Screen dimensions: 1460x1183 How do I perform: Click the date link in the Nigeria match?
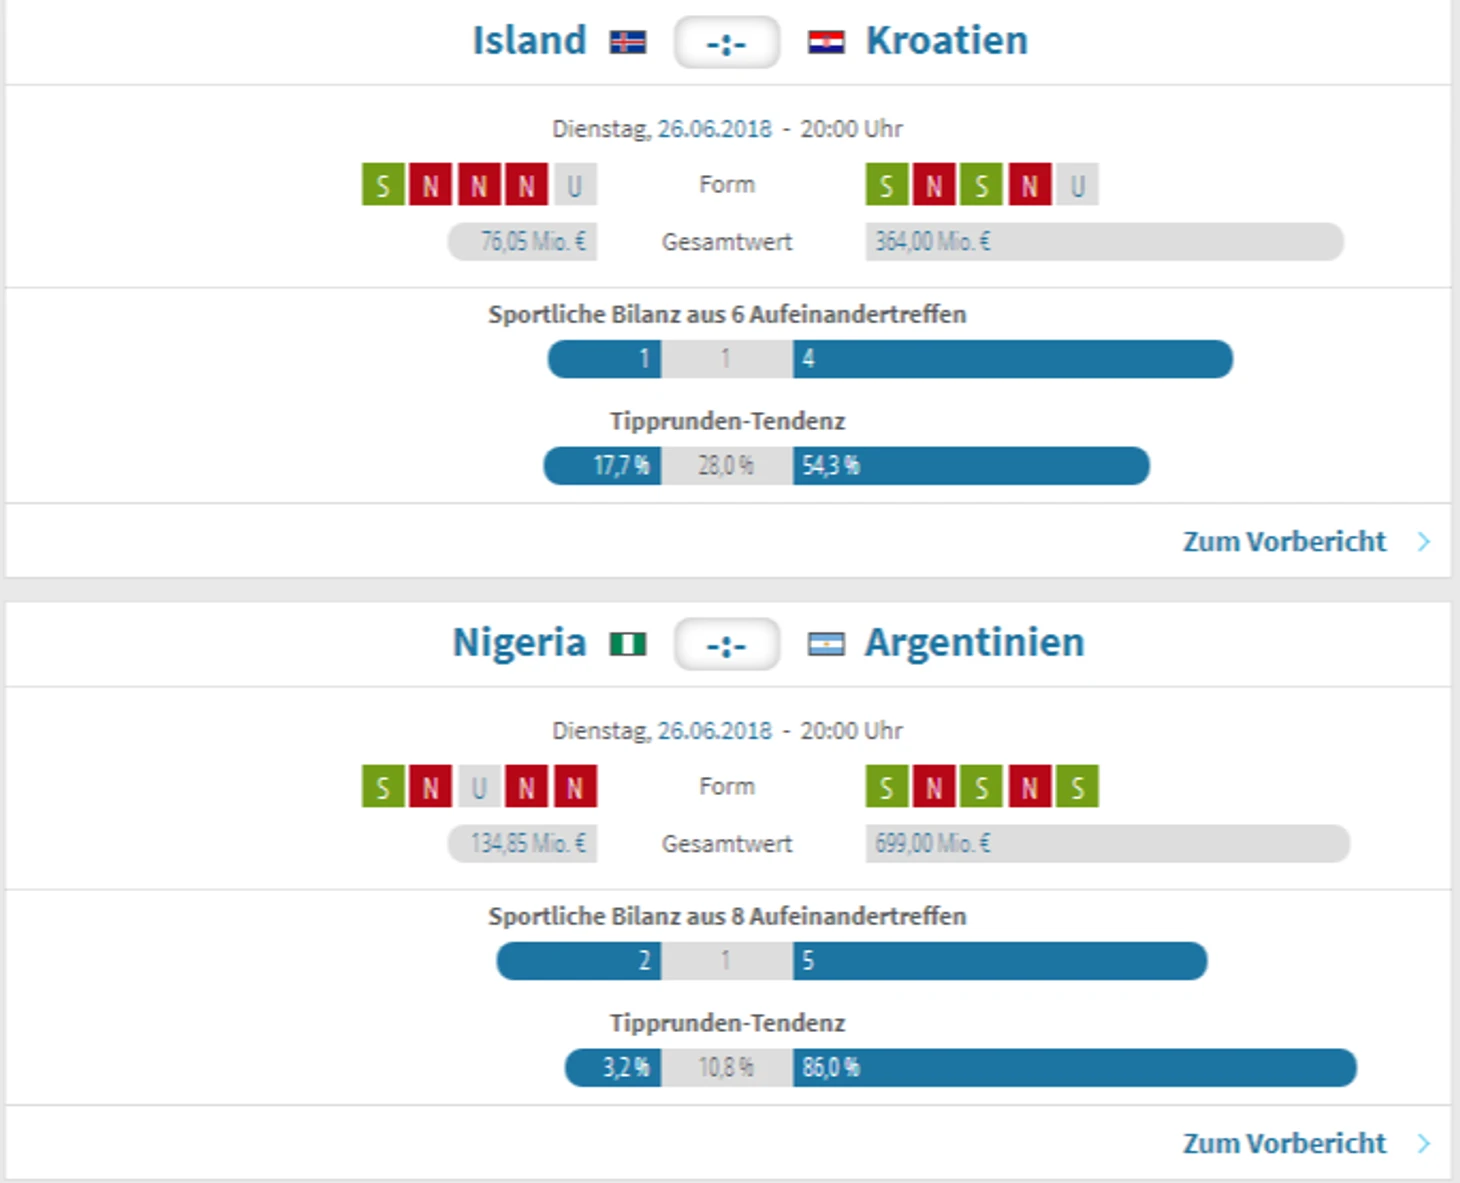point(714,731)
